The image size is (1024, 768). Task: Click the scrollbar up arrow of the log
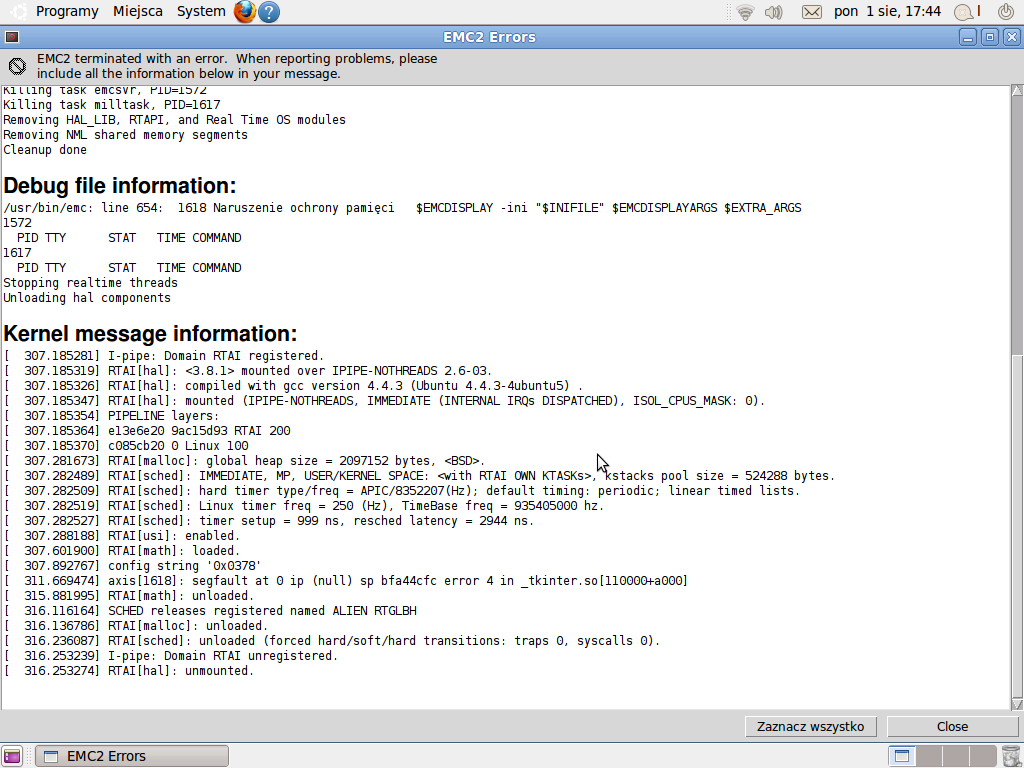pos(1017,91)
